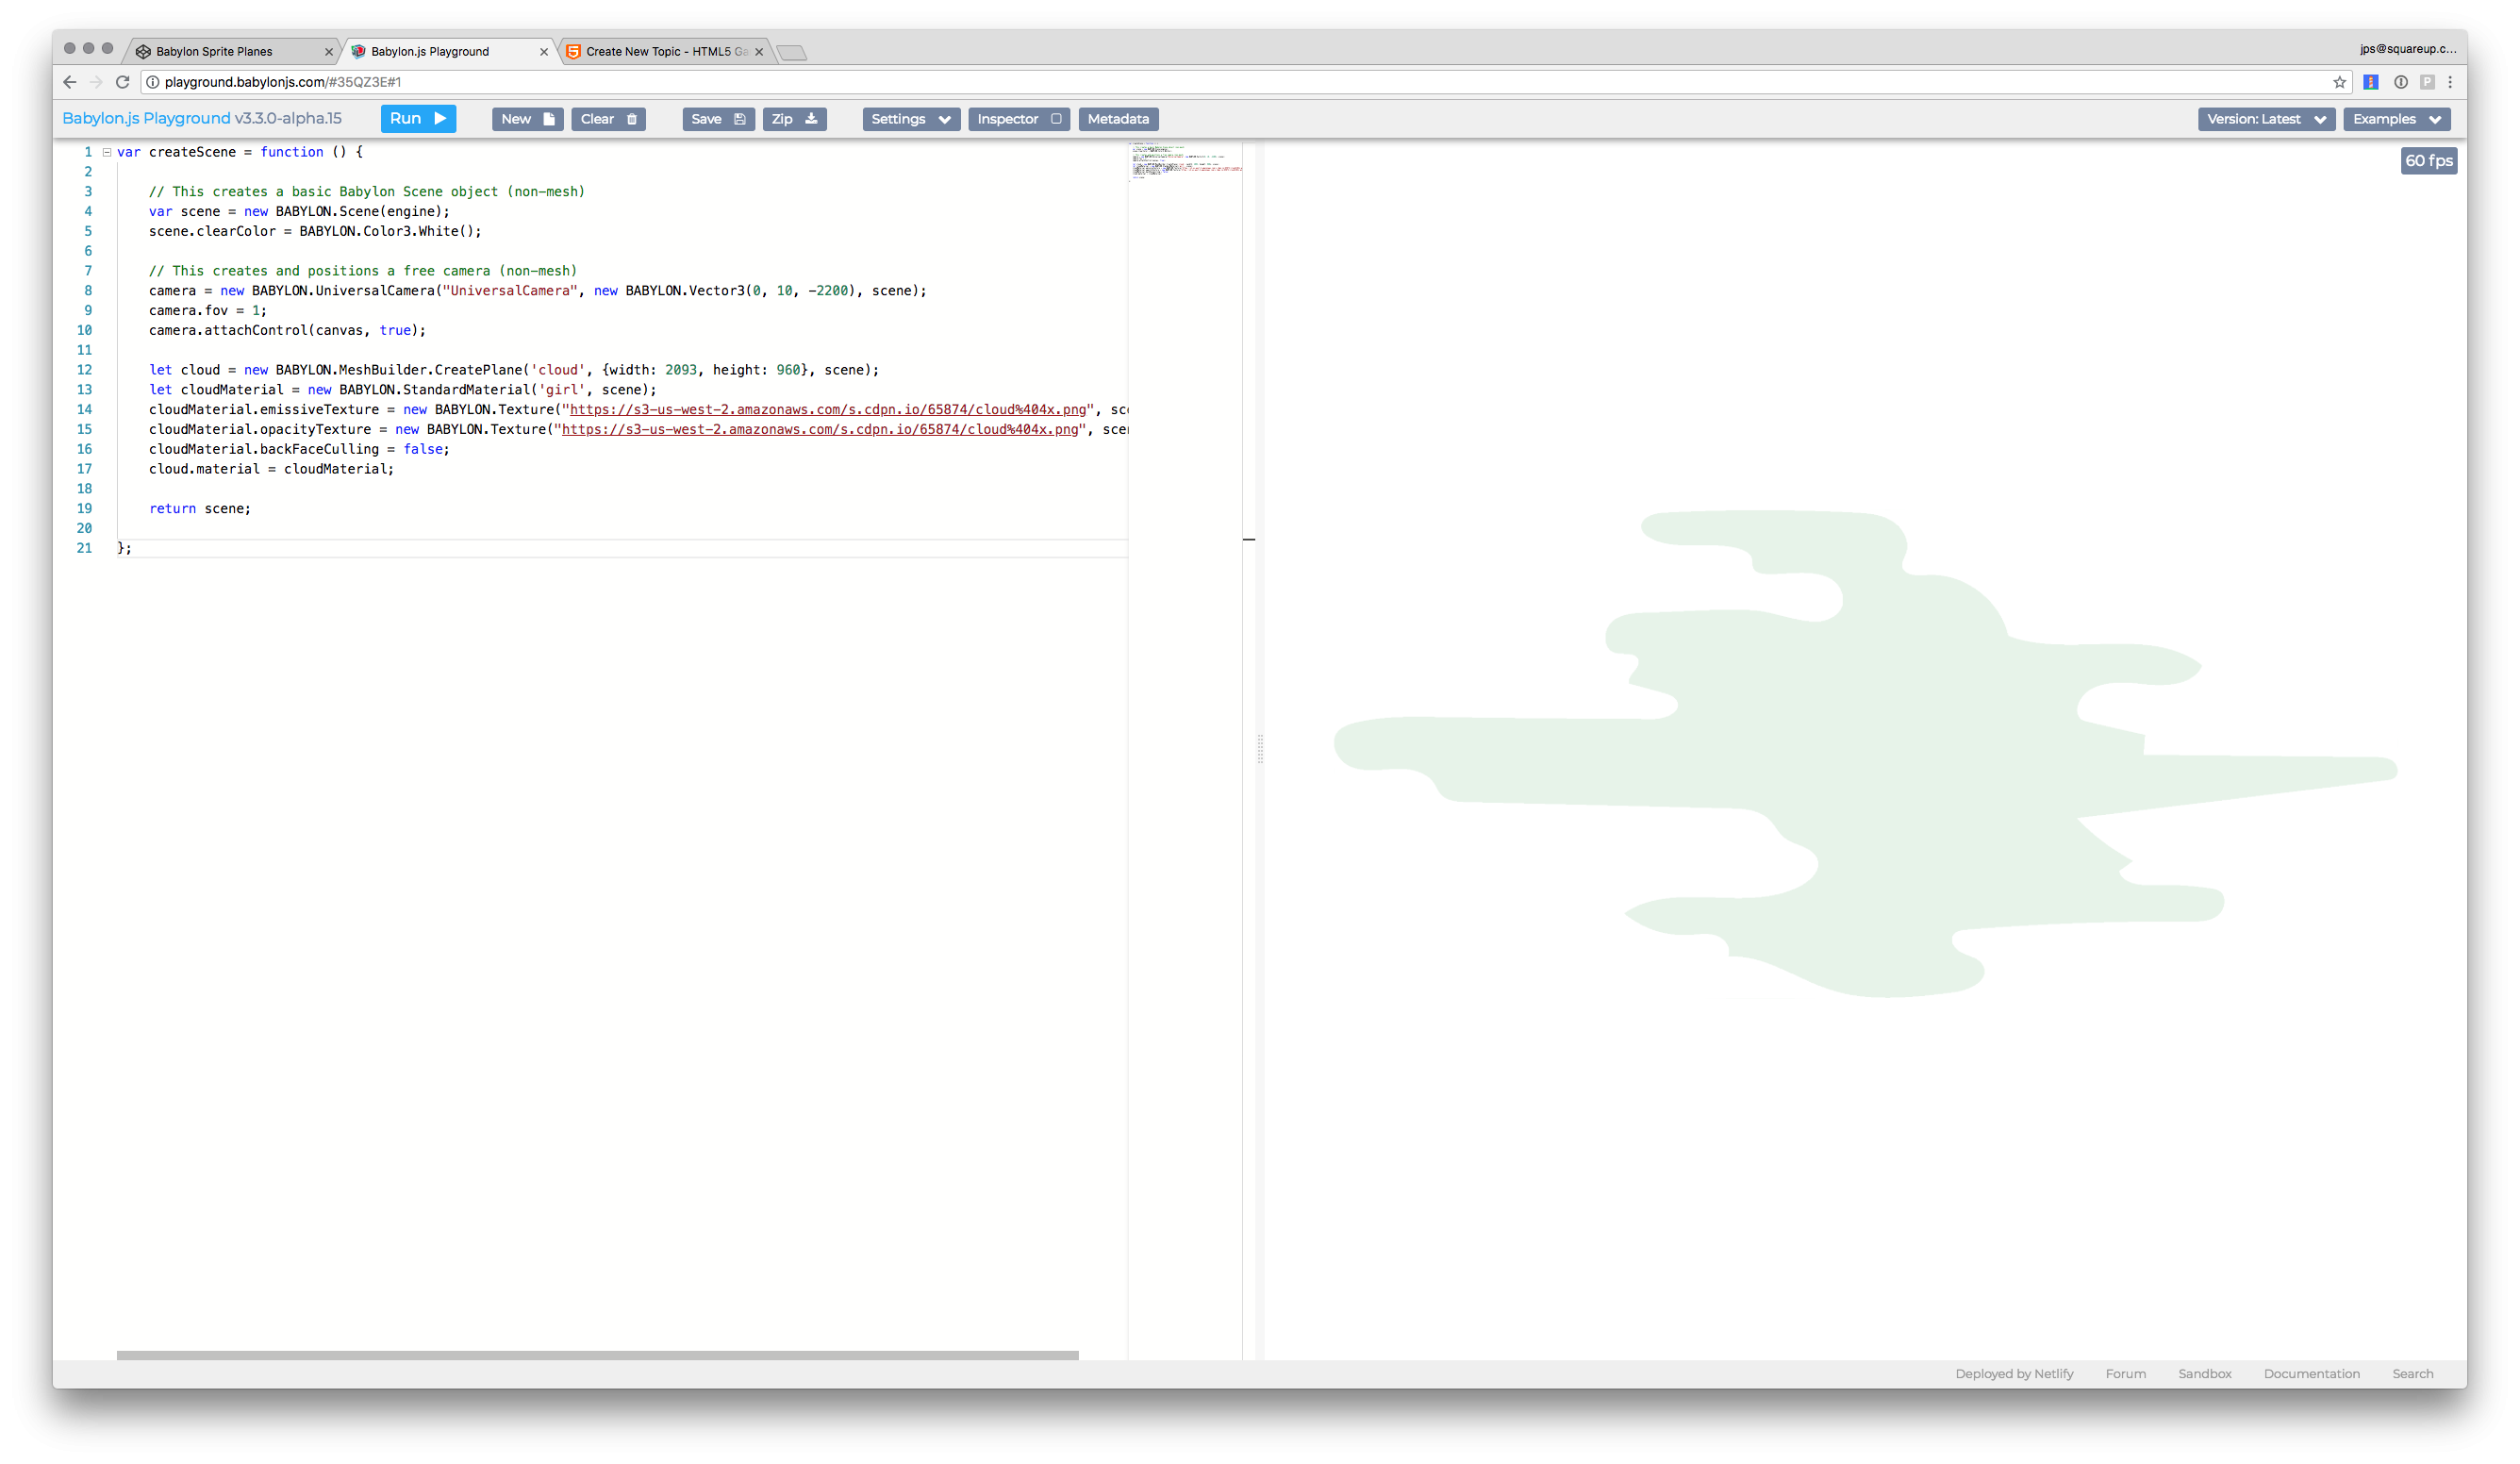
Task: Click the circular extension icon
Action: 2400,82
